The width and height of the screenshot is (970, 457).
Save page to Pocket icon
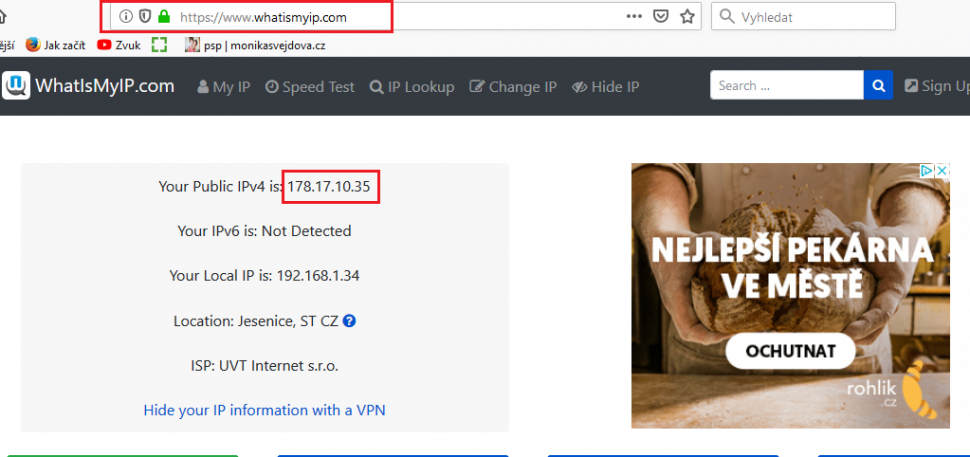[661, 17]
